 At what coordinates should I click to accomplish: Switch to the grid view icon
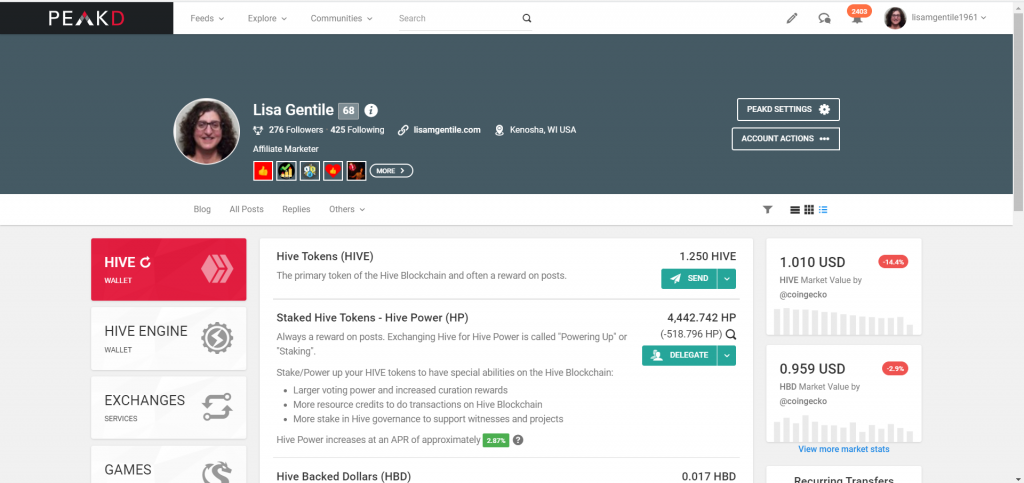[x=809, y=210]
